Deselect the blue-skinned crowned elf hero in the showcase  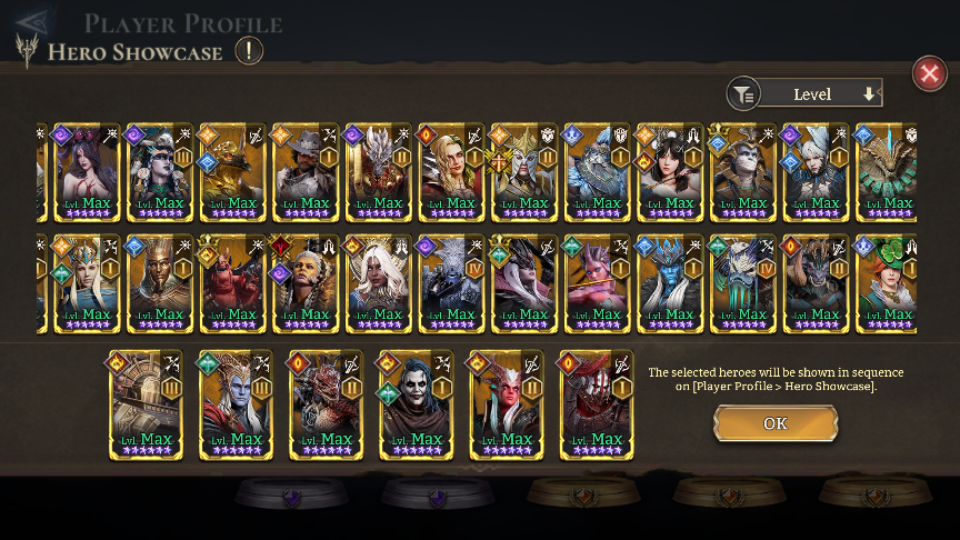pos(236,405)
